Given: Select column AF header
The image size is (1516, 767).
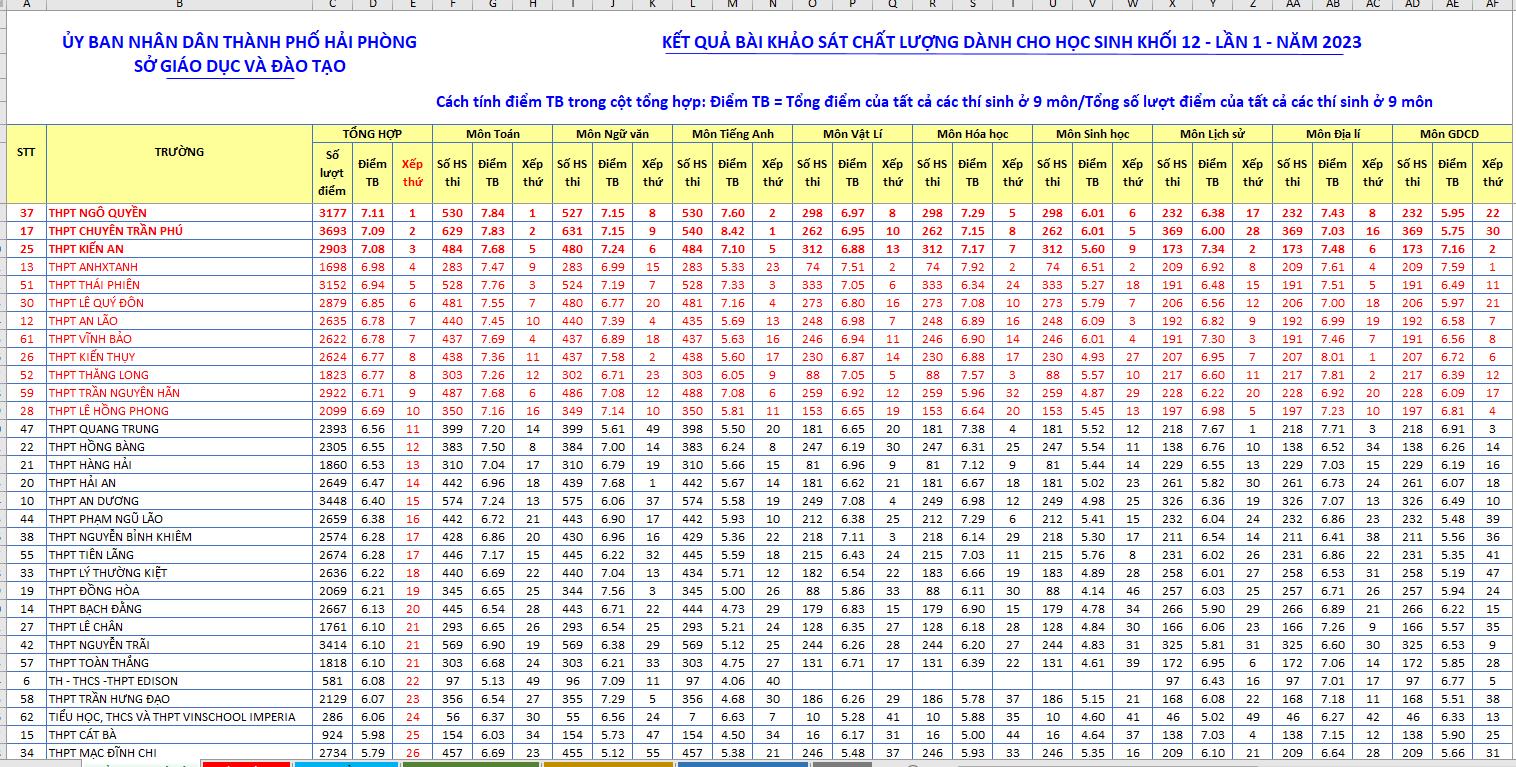Looking at the screenshot, I should coord(1492,4).
